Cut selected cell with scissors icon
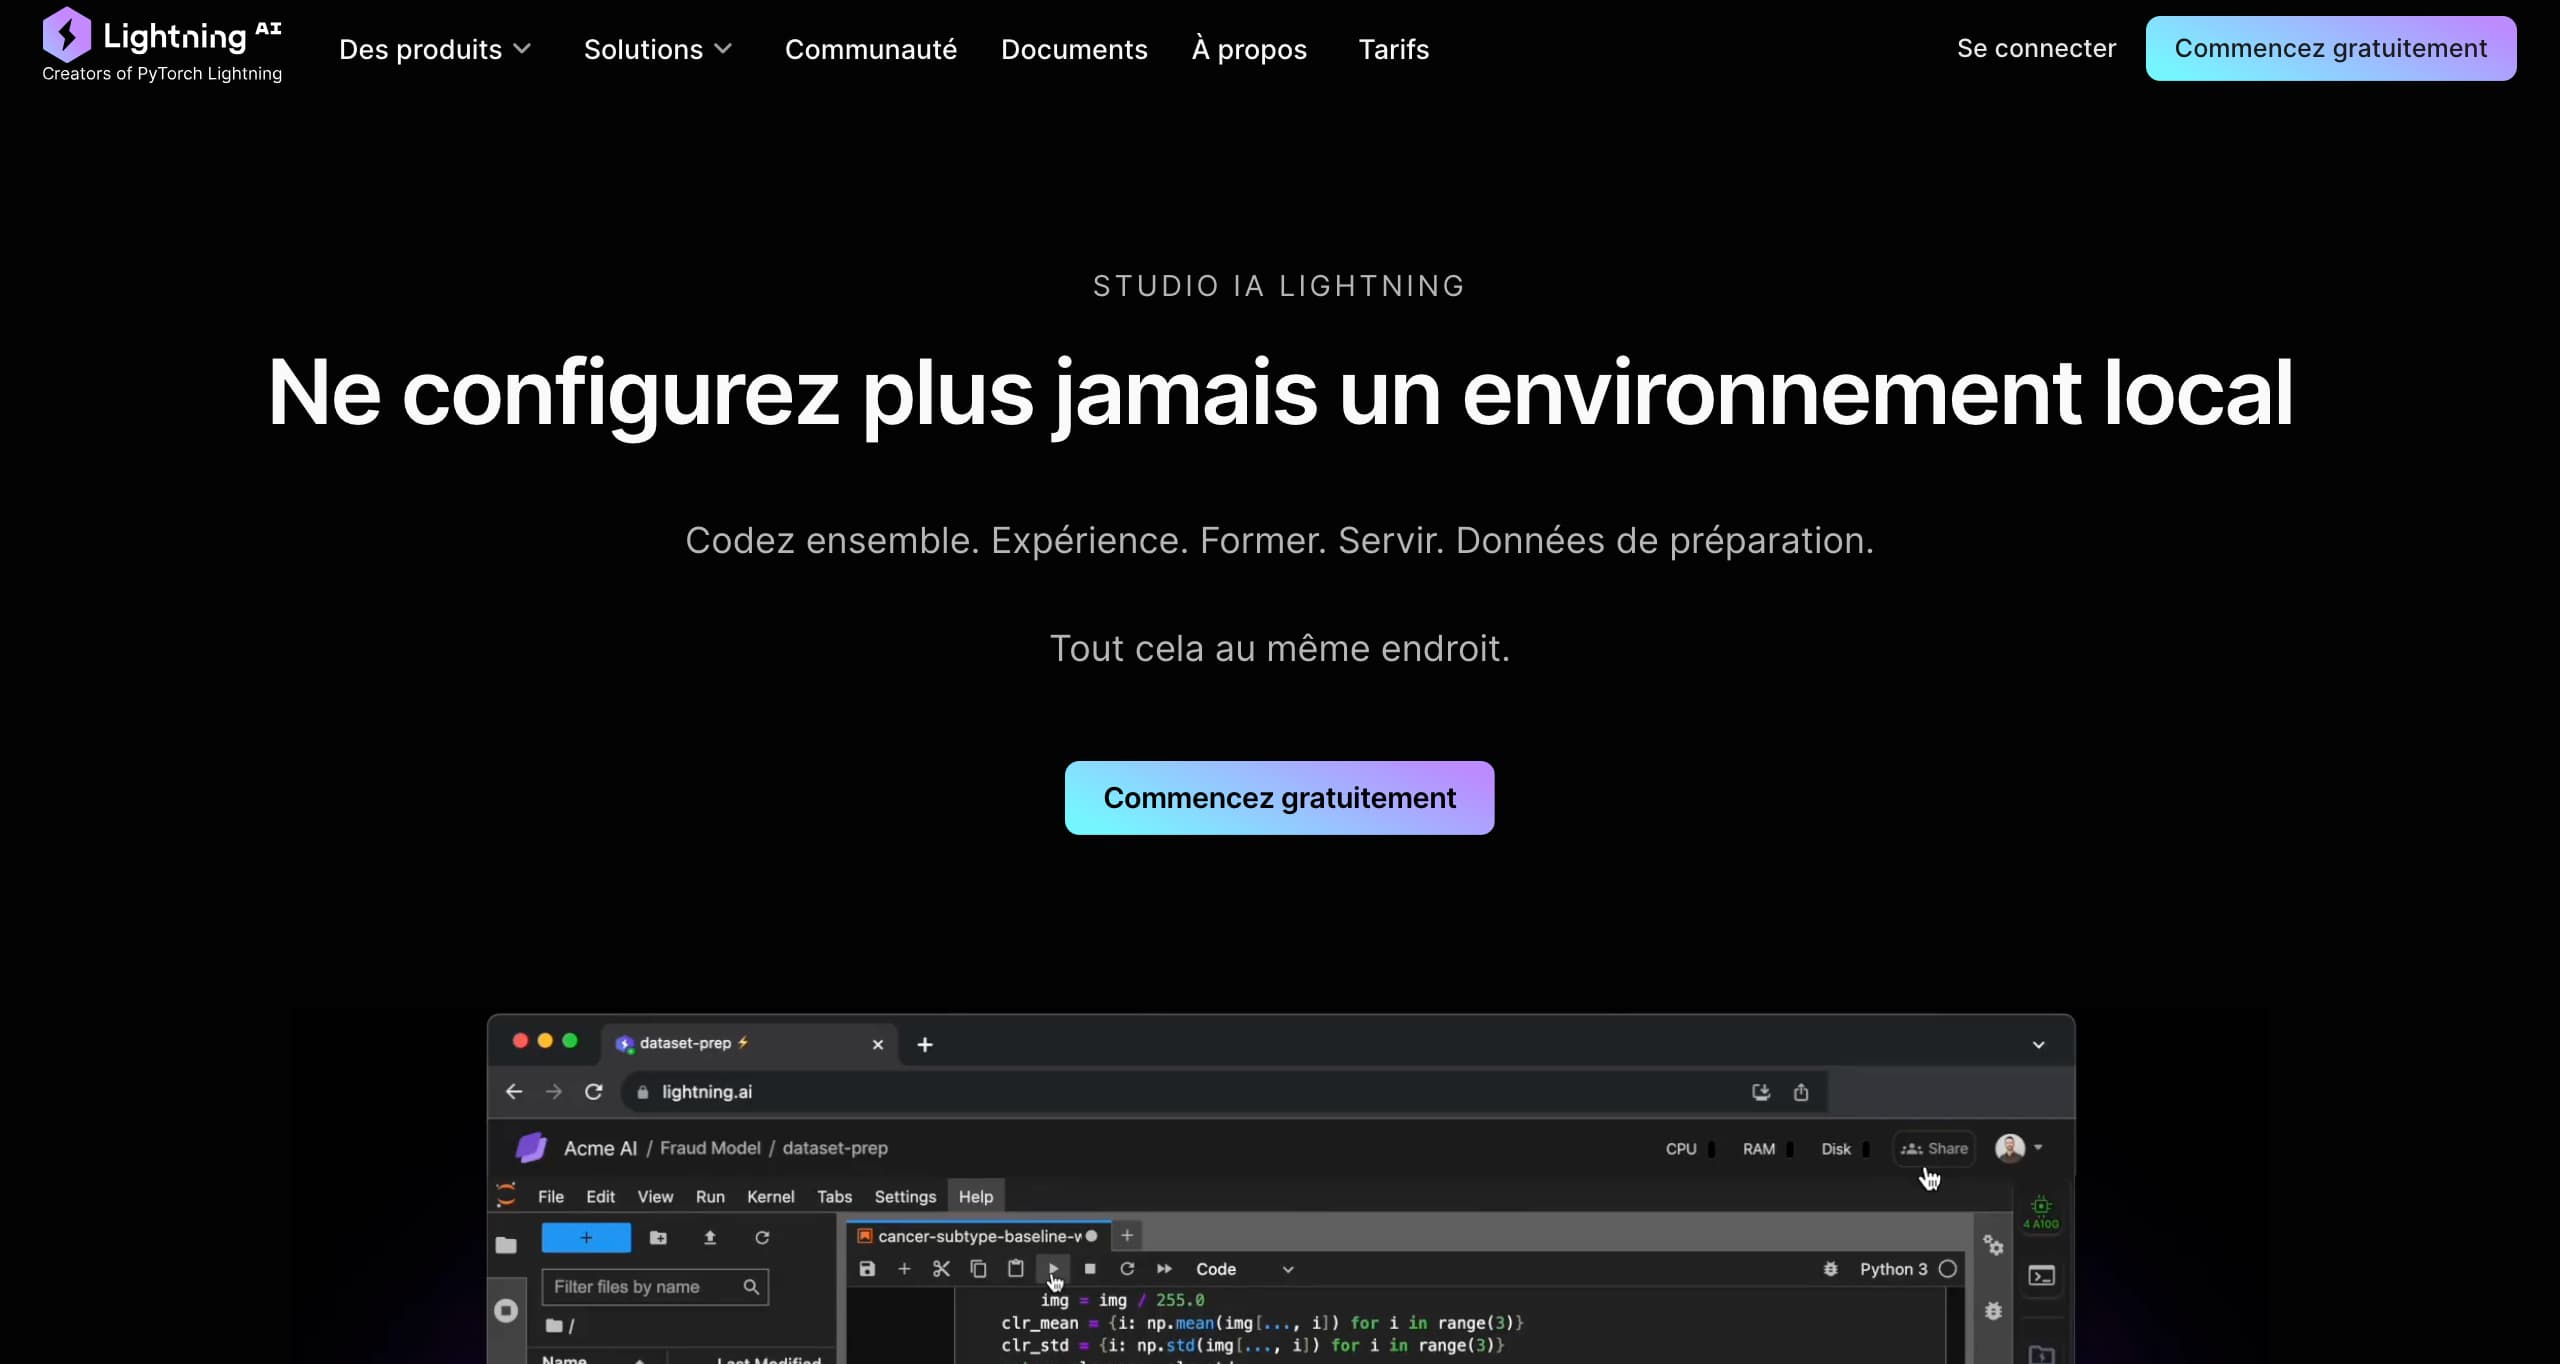Screen dimensions: 2560x1364 941,1269
